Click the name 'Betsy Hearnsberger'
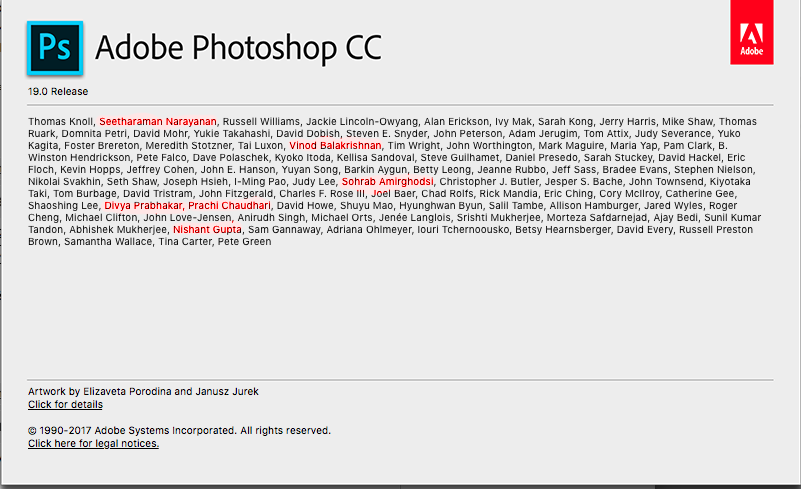The image size is (801, 489). click(563, 229)
